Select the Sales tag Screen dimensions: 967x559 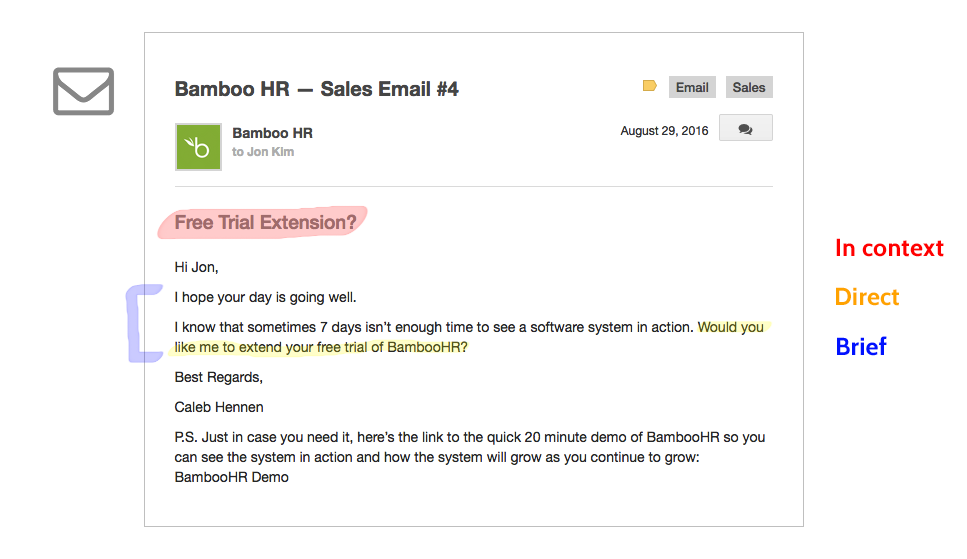[x=749, y=88]
